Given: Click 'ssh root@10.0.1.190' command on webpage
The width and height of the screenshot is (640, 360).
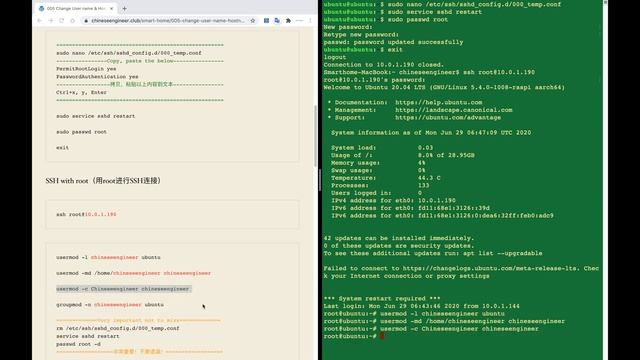Looking at the screenshot, I should click(86, 214).
